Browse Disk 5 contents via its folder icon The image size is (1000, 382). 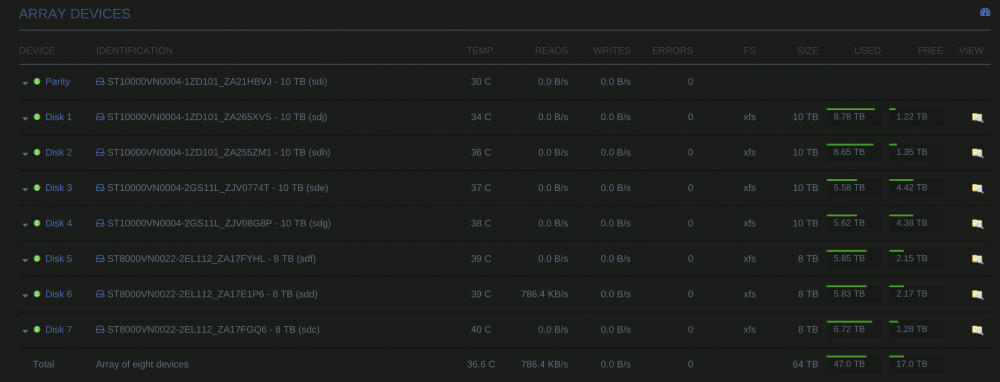click(x=977, y=259)
